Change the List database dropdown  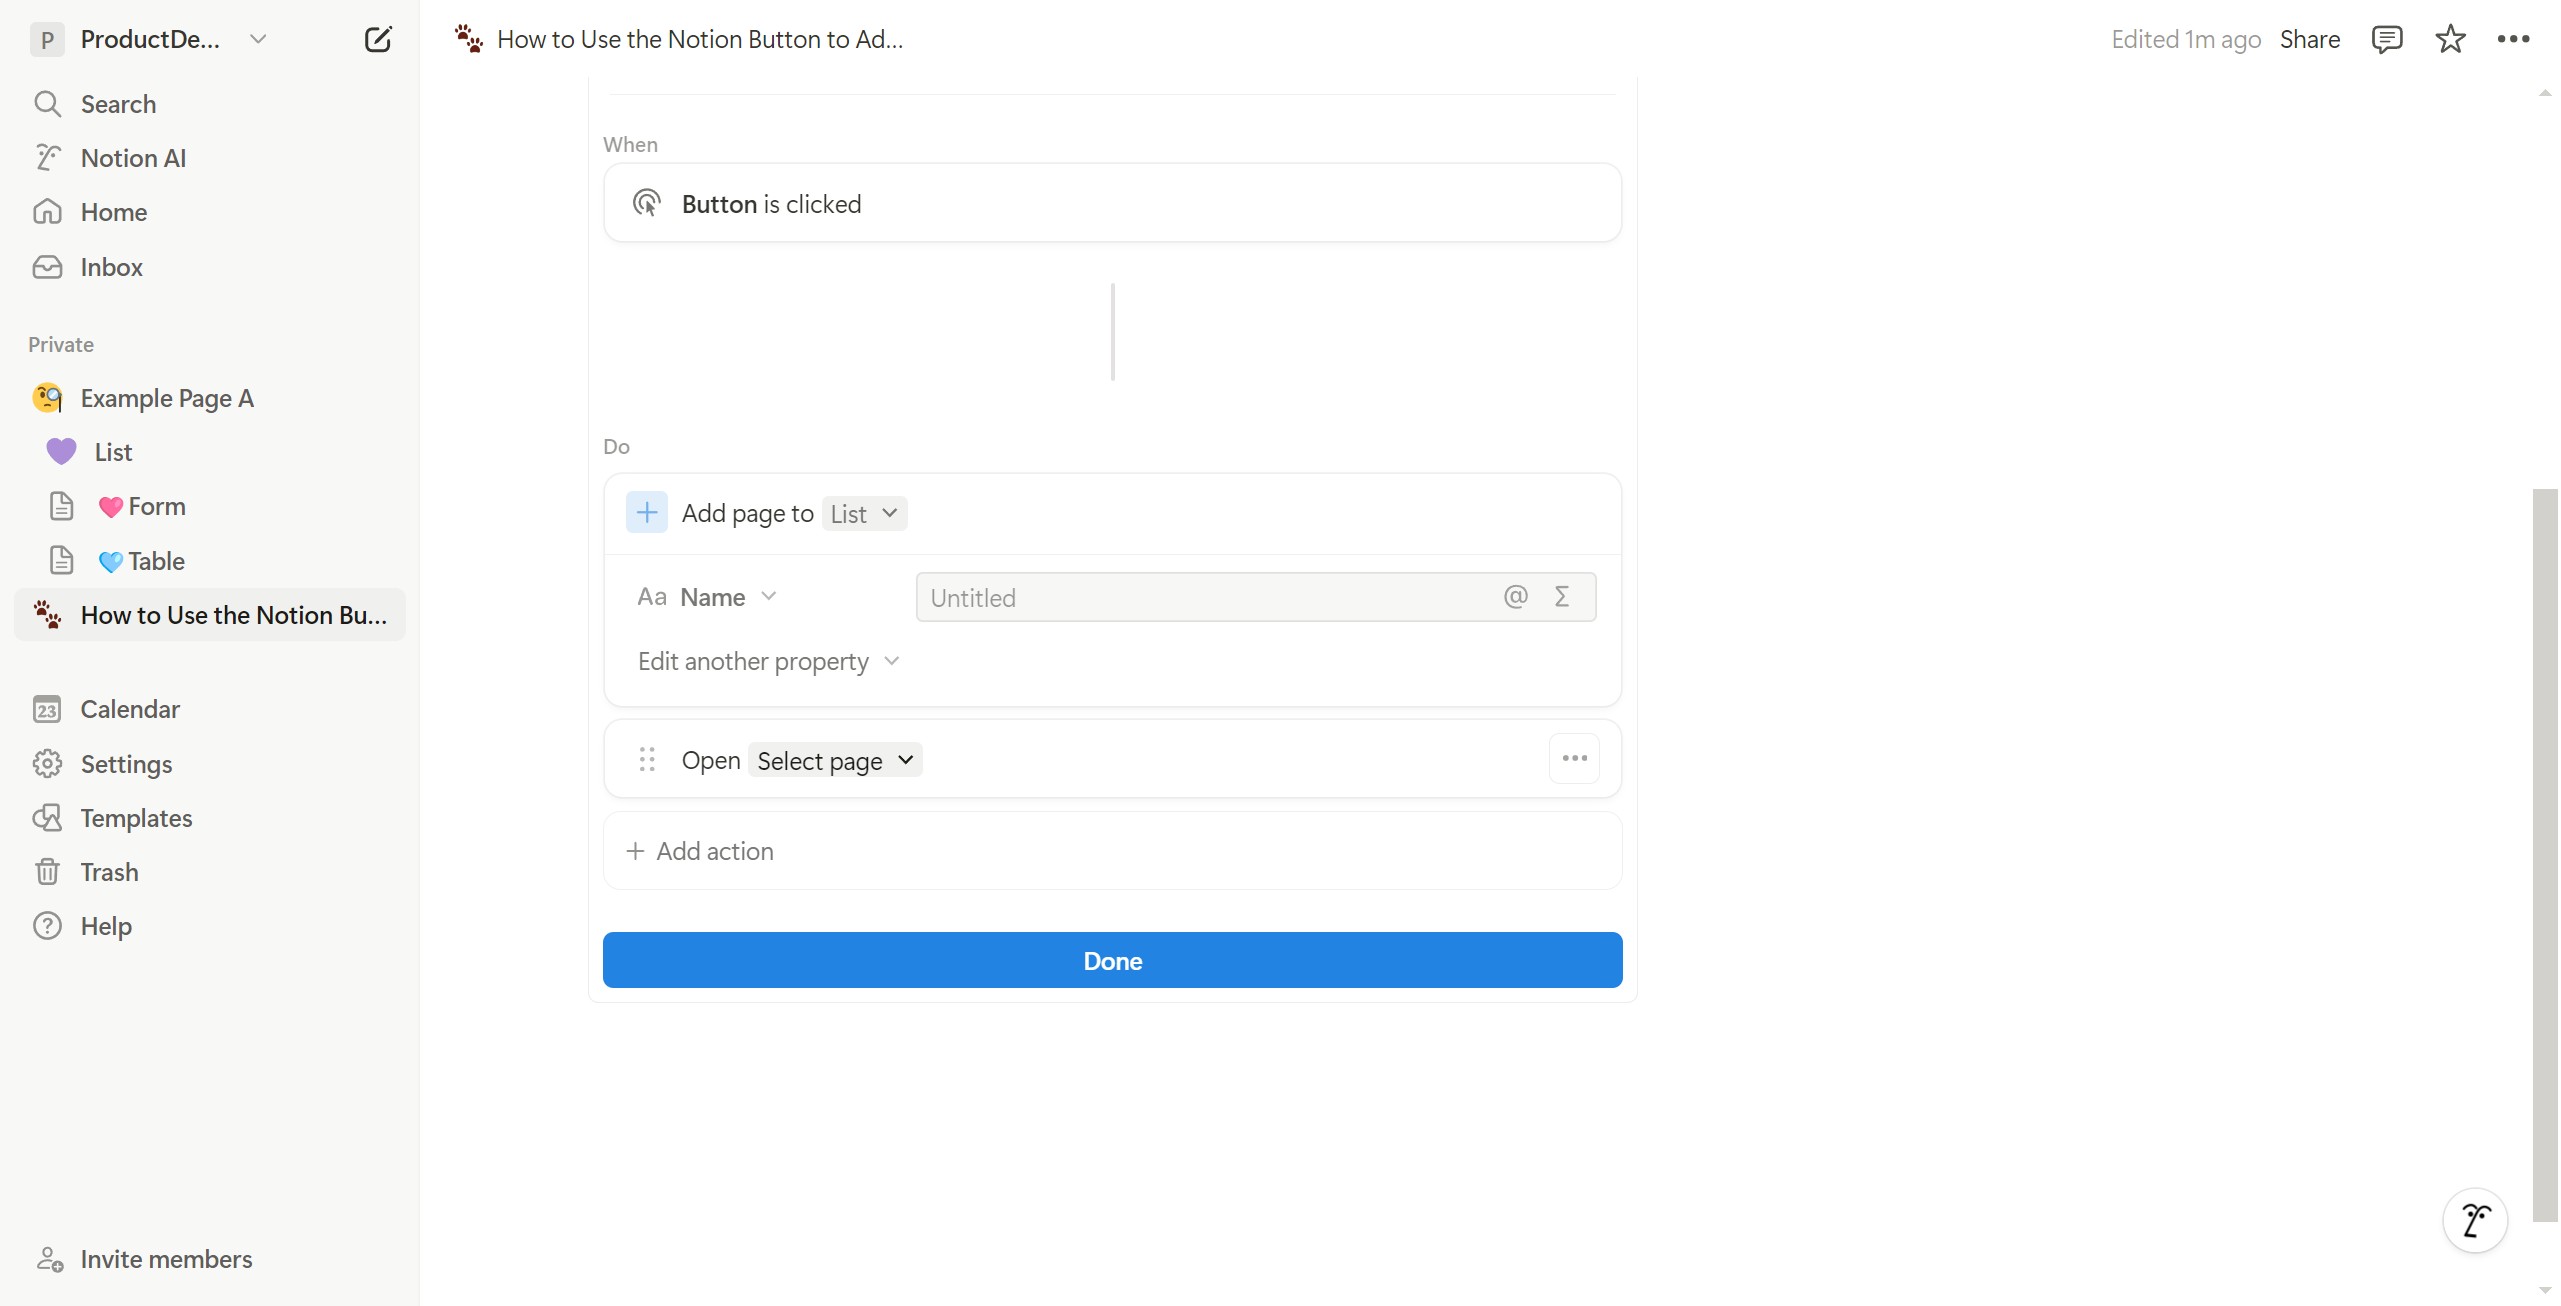tap(864, 514)
